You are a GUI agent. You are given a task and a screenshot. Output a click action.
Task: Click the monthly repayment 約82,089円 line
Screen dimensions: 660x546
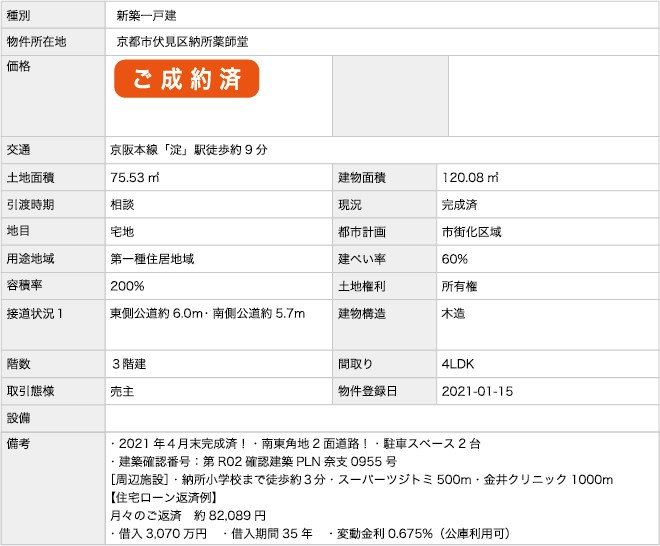[188, 516]
